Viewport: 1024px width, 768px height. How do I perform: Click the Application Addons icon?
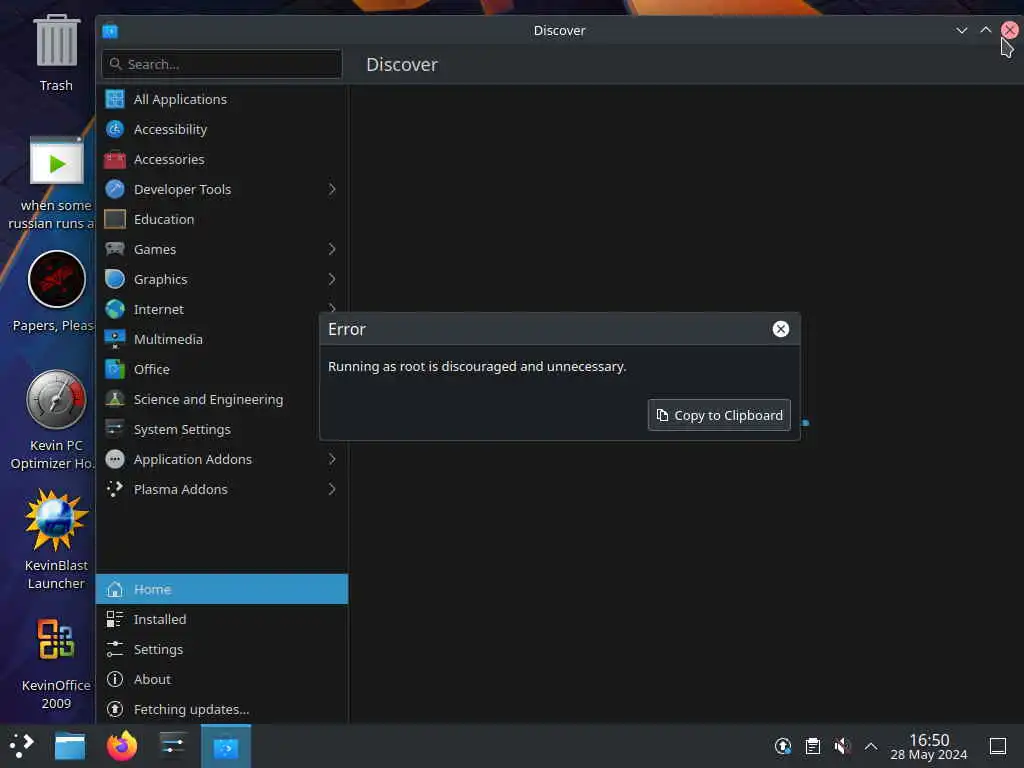(x=115, y=459)
